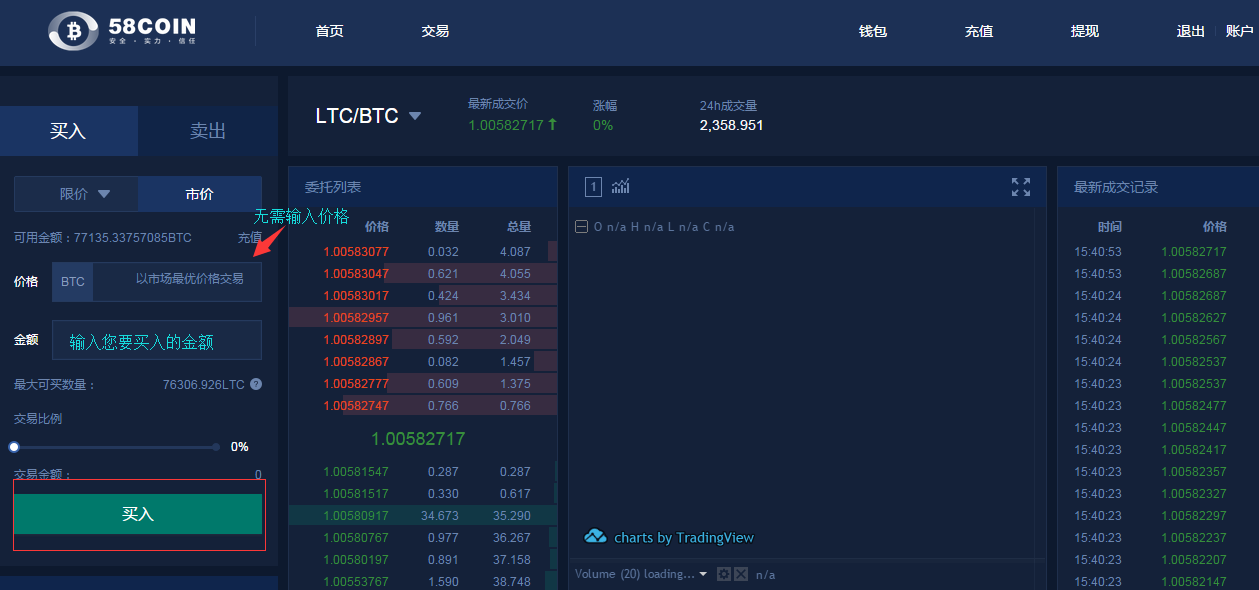The height and width of the screenshot is (590, 1259).
Task: Click the 充值 link near available balance
Action: click(249, 238)
